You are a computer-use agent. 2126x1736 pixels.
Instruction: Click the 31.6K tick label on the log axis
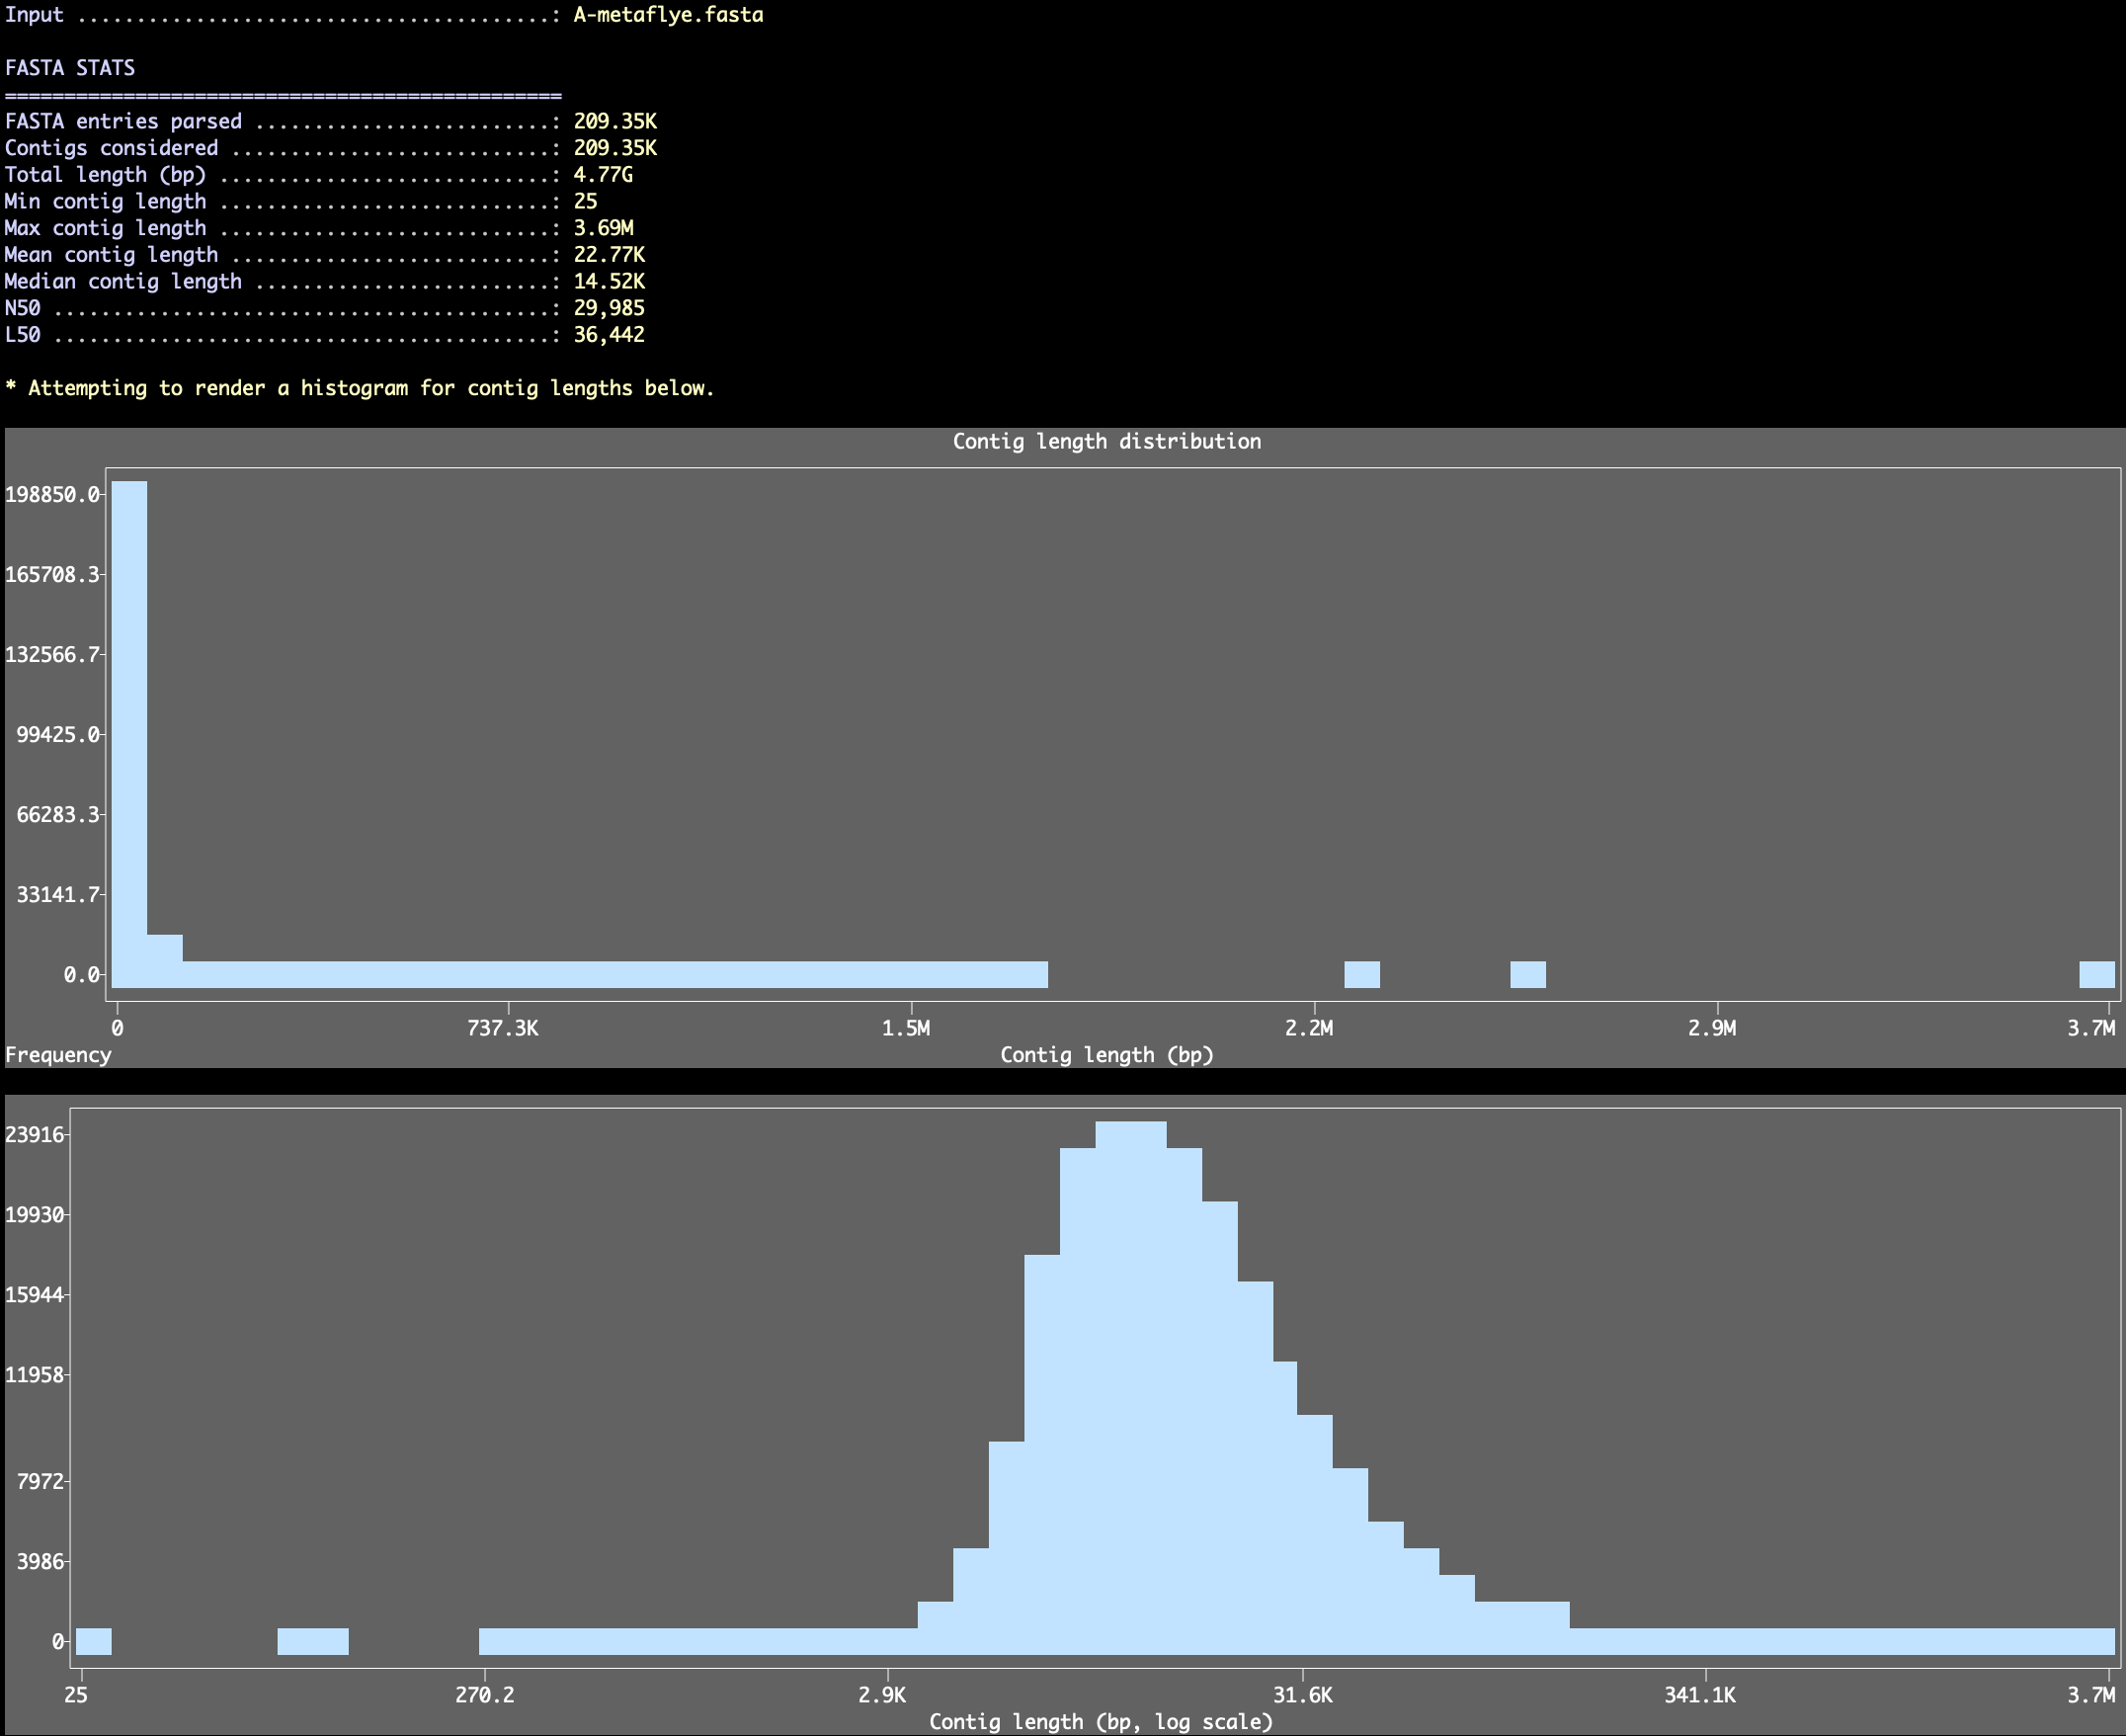[1302, 1695]
